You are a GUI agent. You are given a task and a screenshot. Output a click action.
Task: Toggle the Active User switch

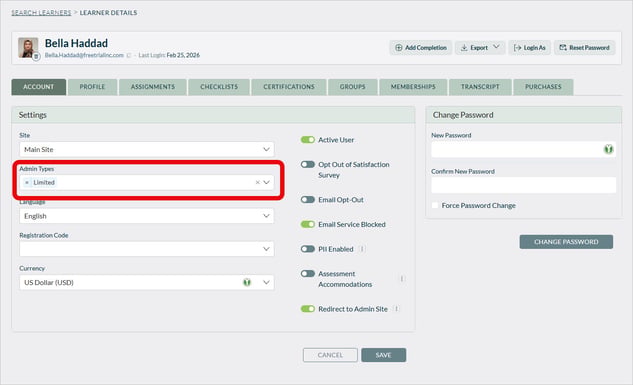(308, 140)
